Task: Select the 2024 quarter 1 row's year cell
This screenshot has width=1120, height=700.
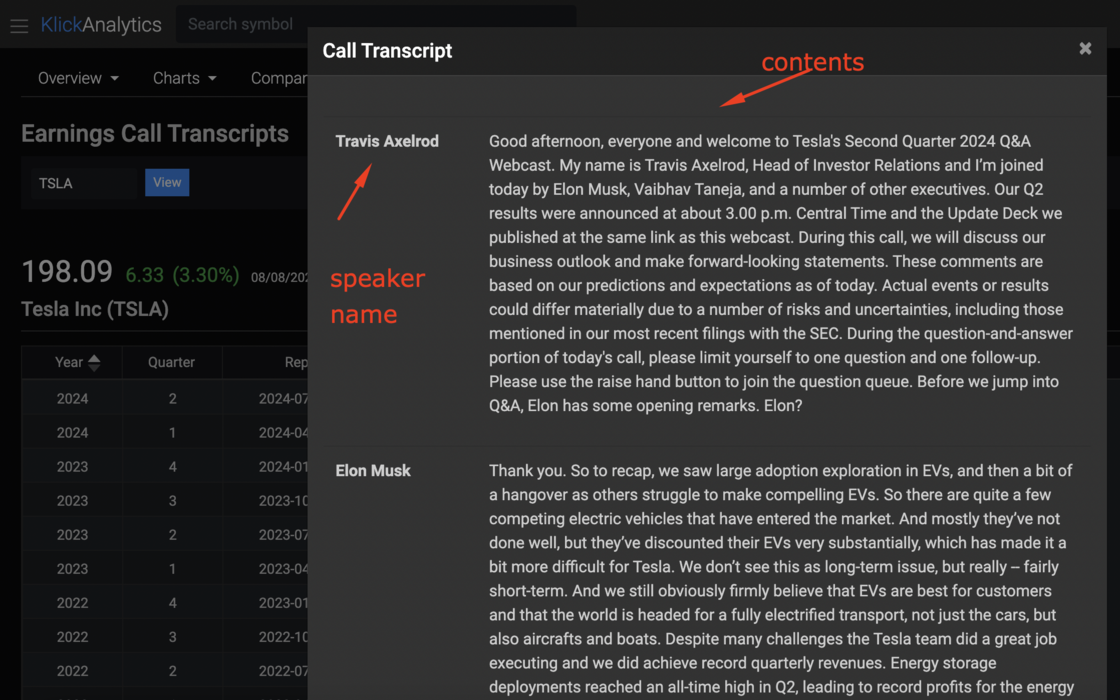Action: click(x=72, y=433)
